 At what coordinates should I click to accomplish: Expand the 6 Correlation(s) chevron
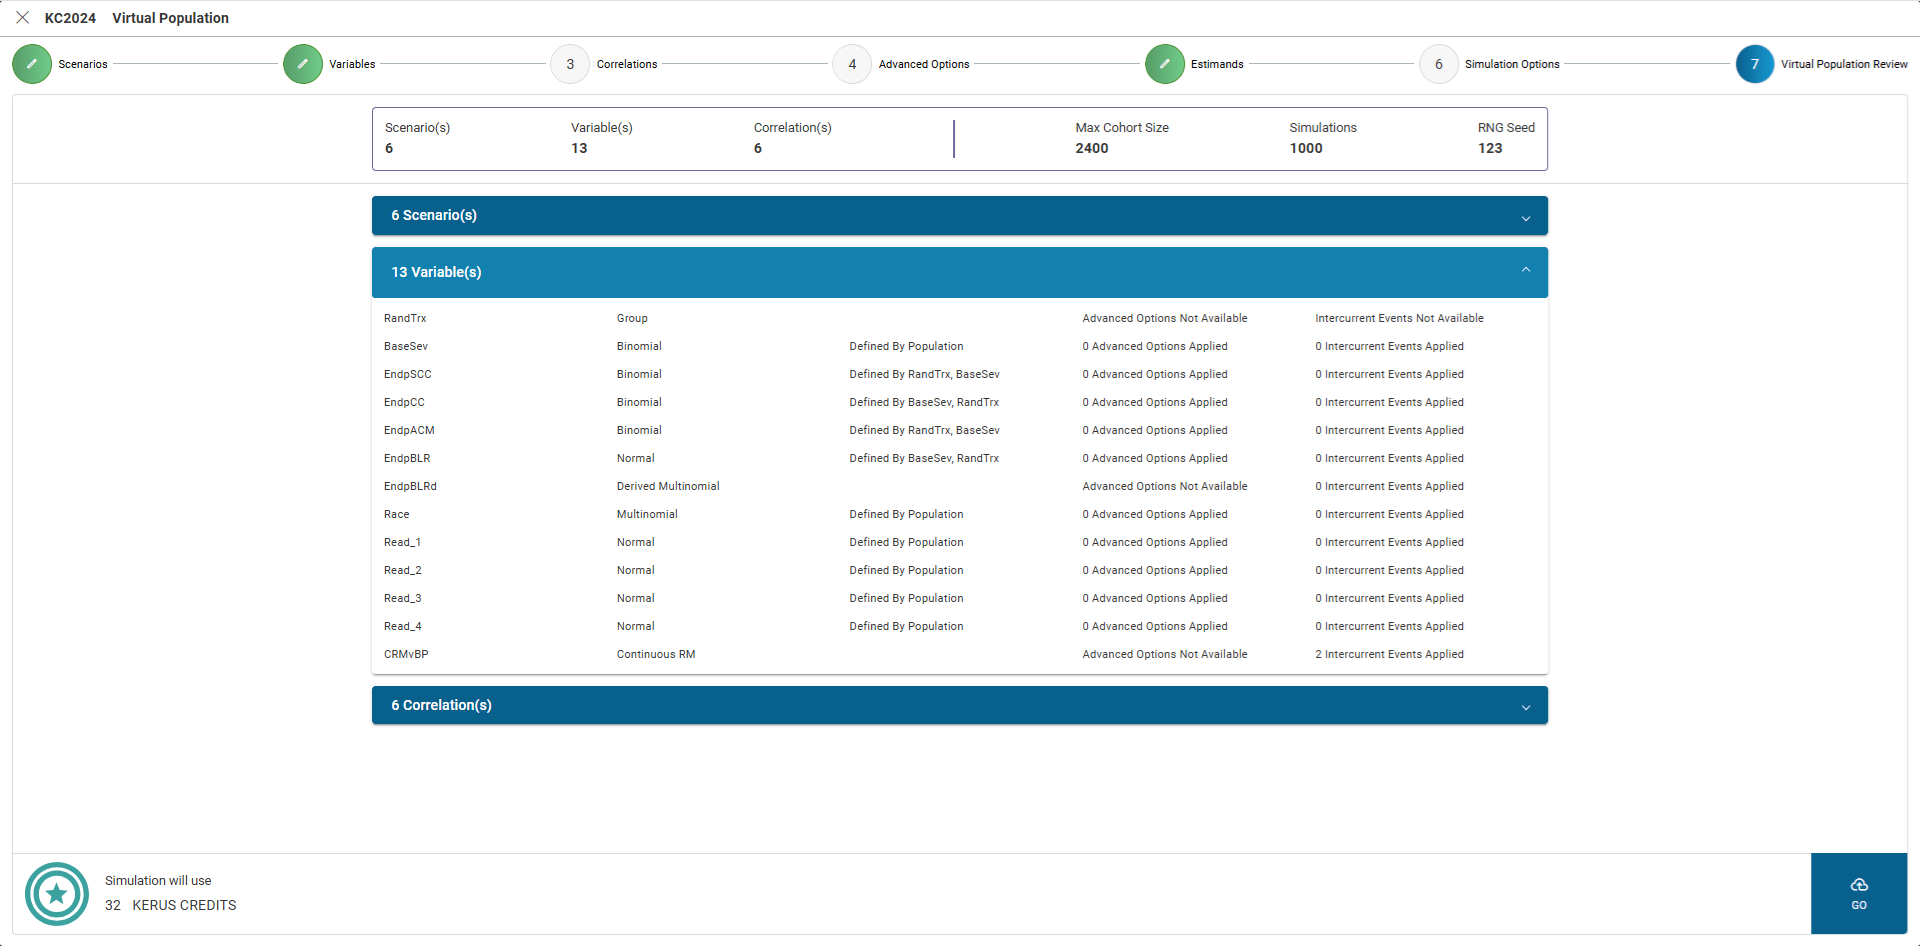[1526, 707]
